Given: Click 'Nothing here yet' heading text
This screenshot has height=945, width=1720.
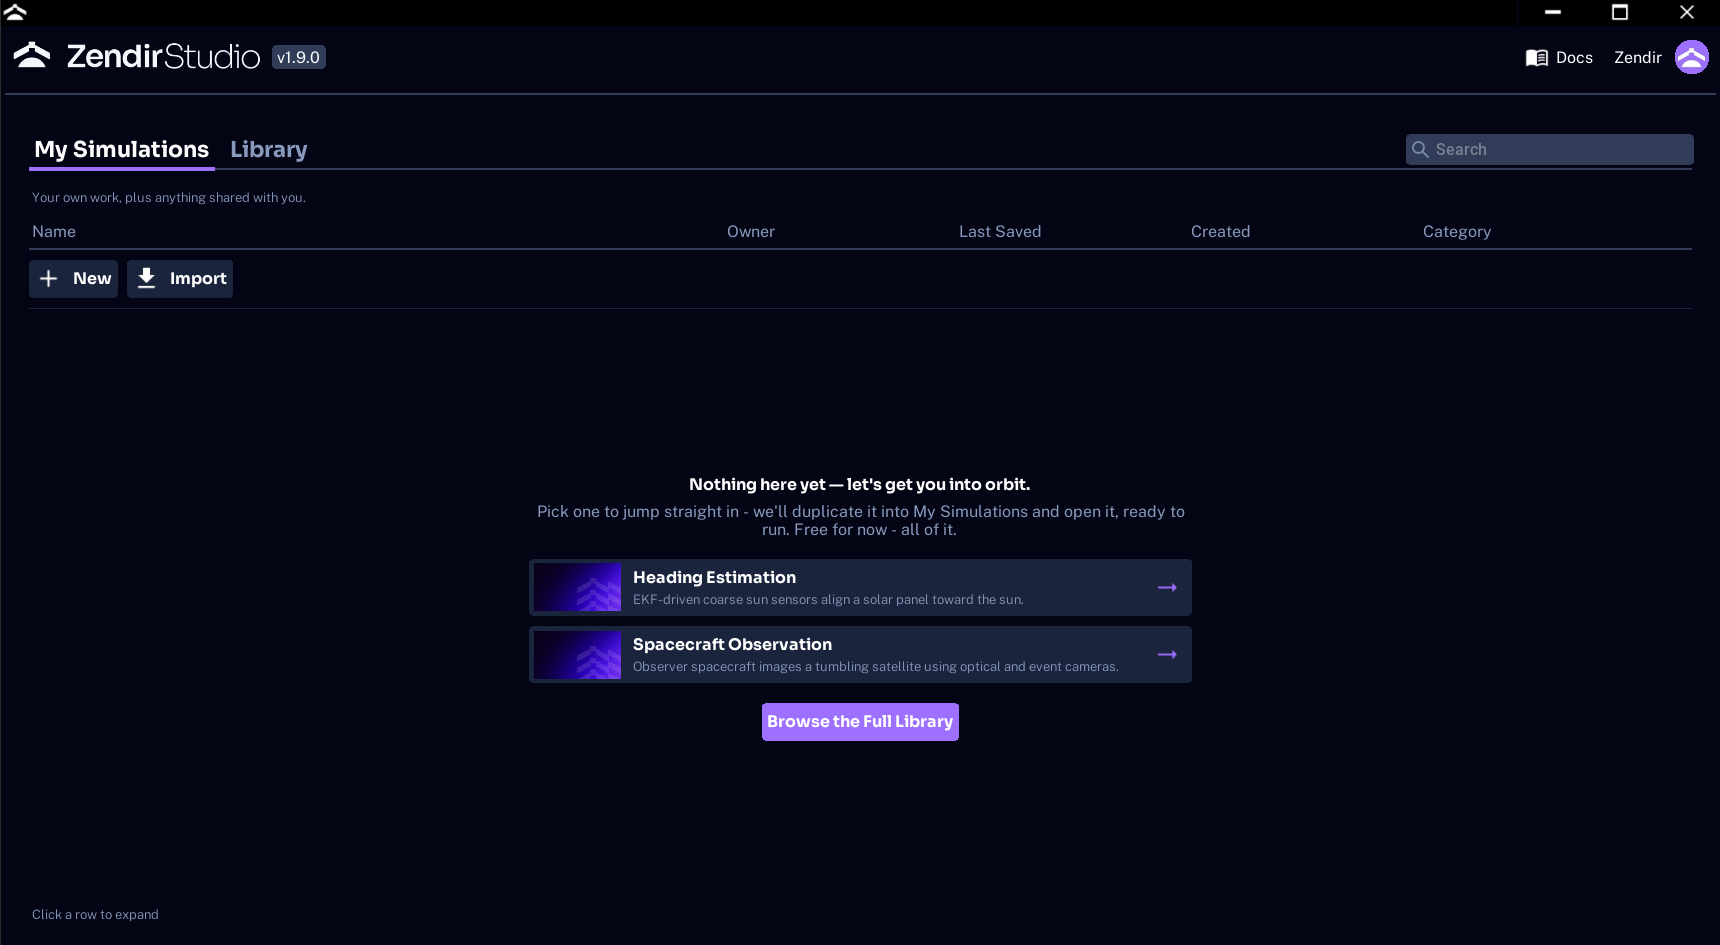Looking at the screenshot, I should click(860, 485).
